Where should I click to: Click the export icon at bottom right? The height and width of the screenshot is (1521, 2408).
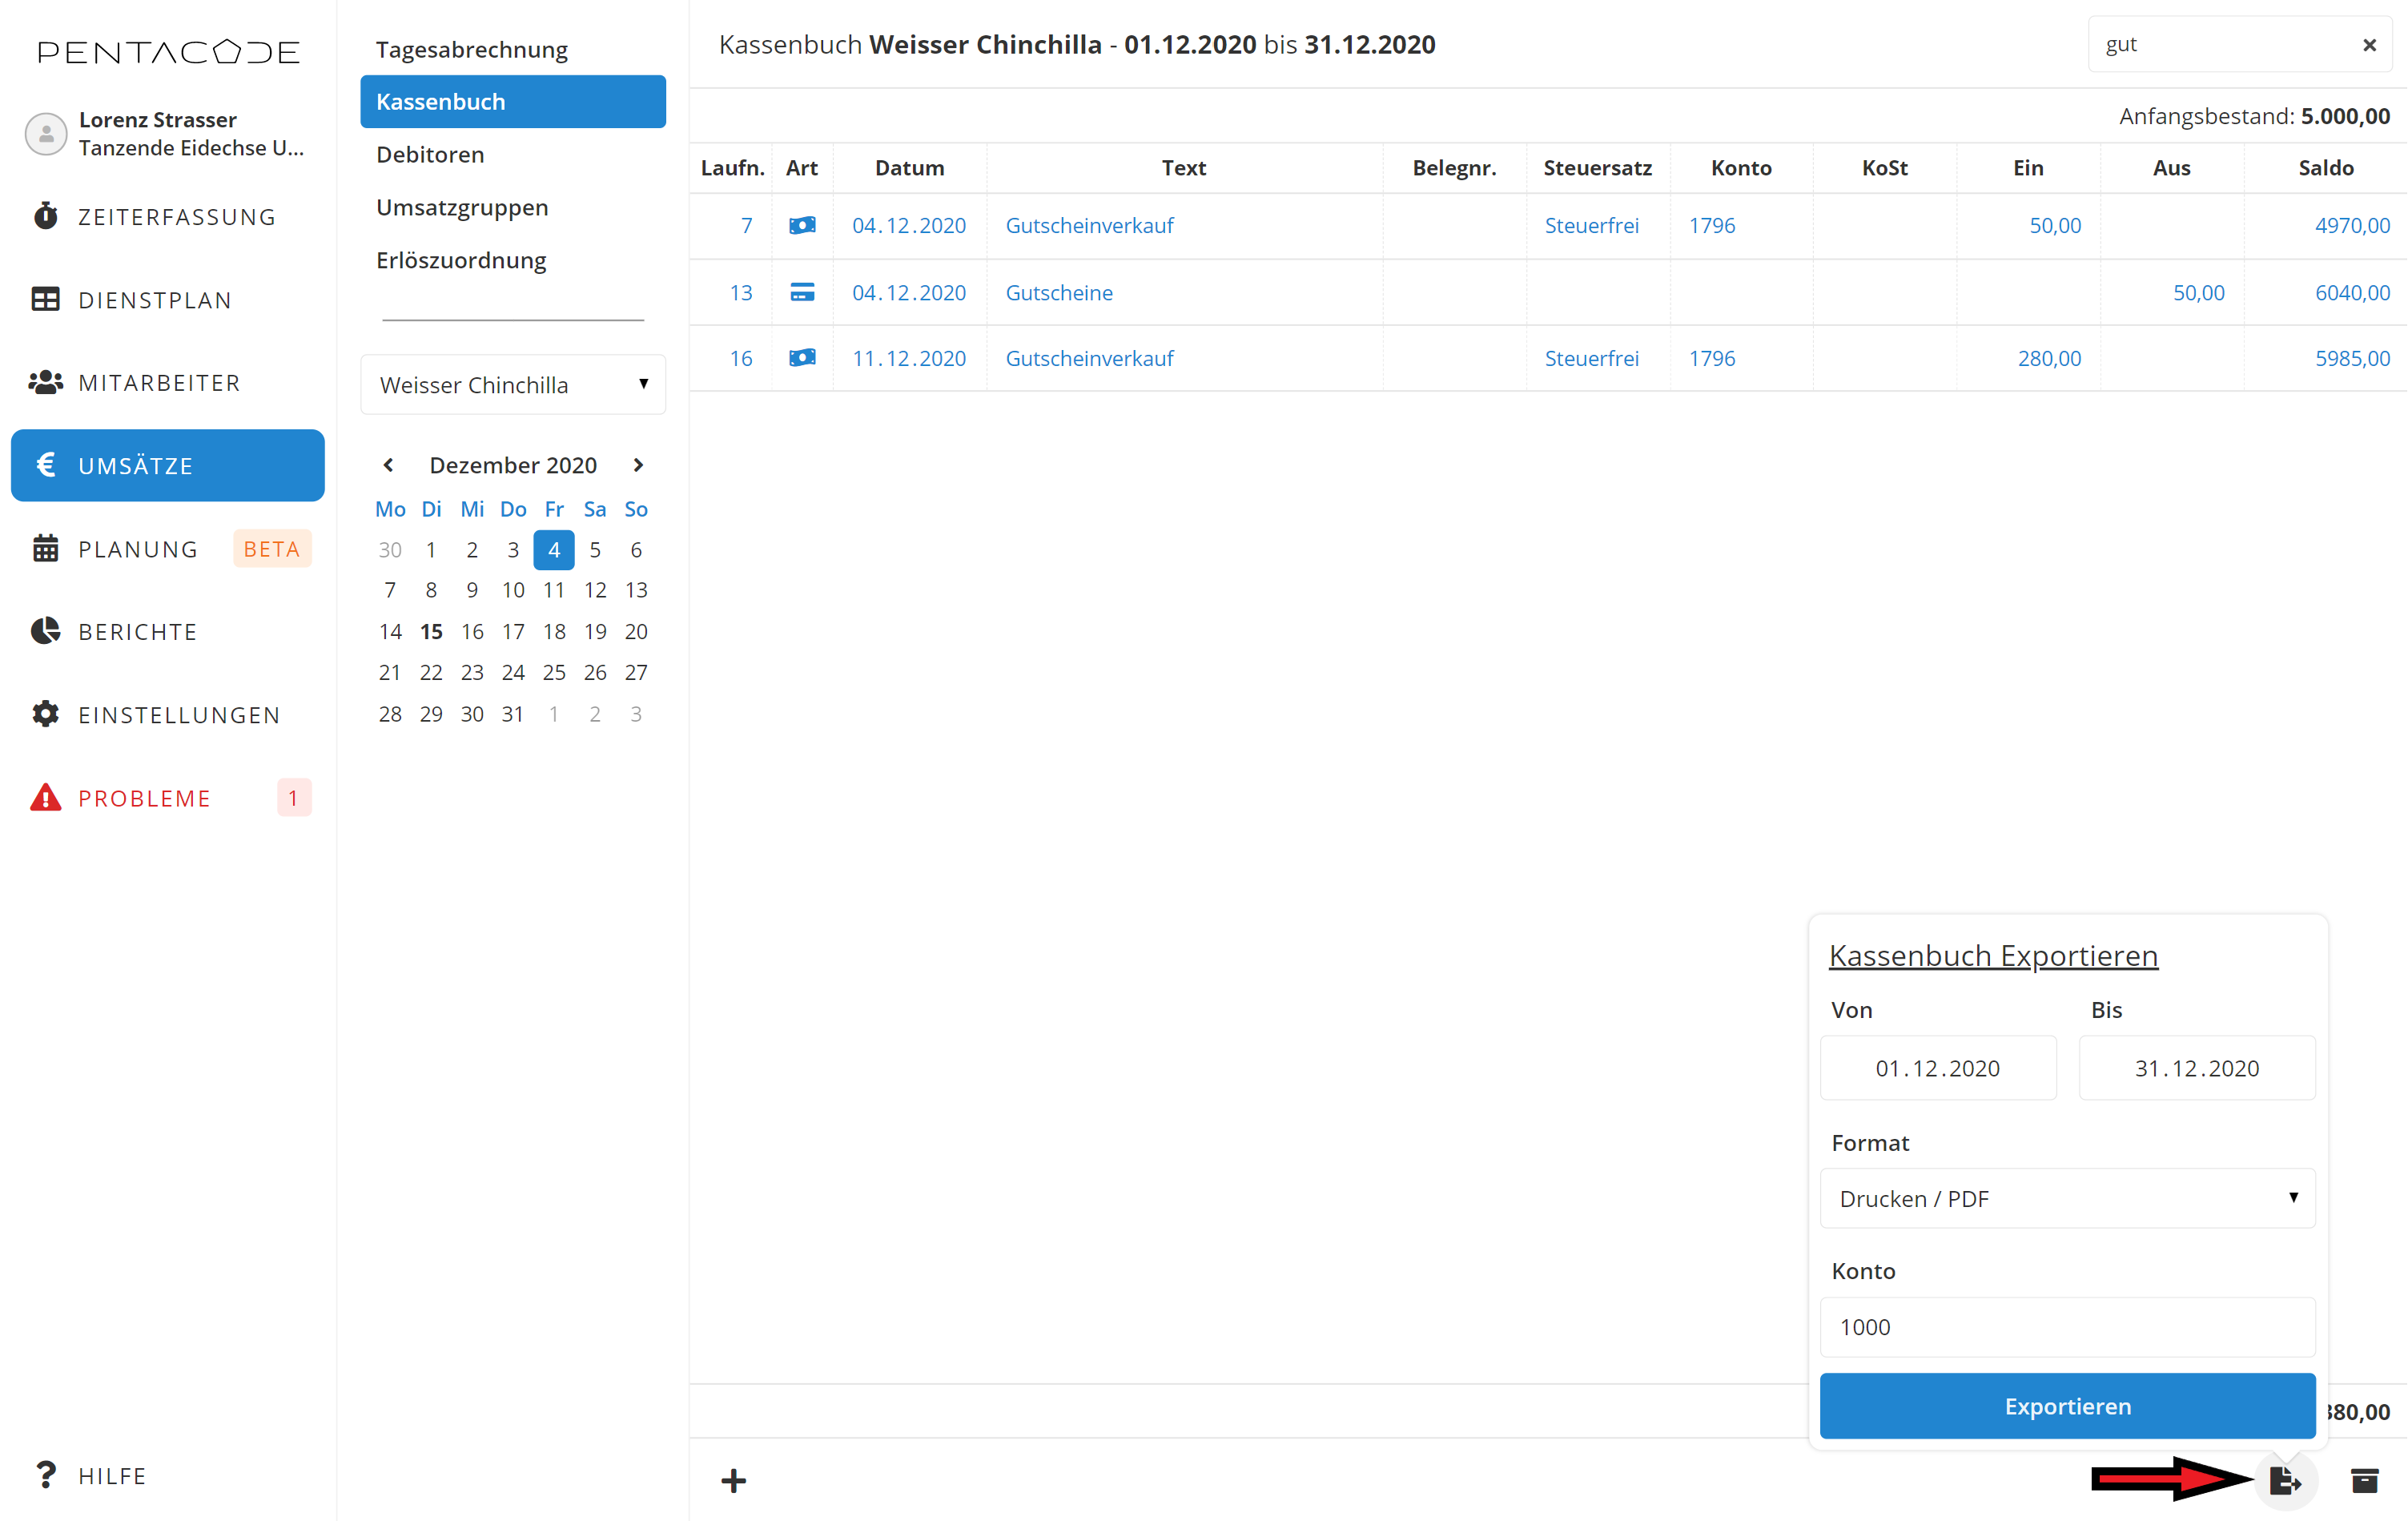click(2285, 1480)
